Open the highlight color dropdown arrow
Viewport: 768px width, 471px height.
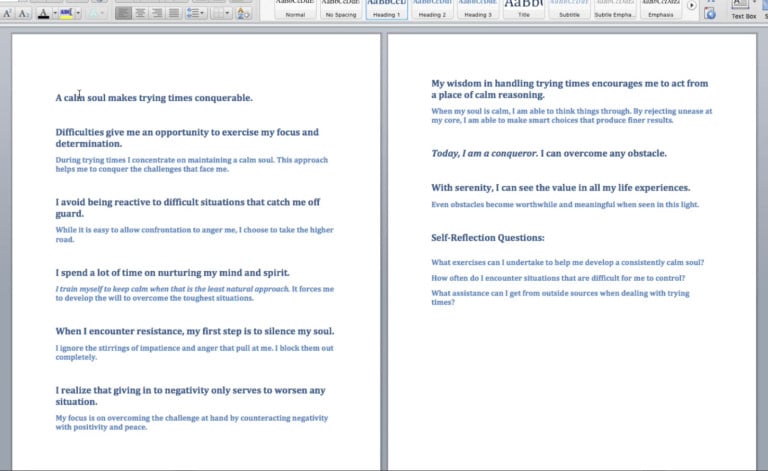click(x=78, y=14)
